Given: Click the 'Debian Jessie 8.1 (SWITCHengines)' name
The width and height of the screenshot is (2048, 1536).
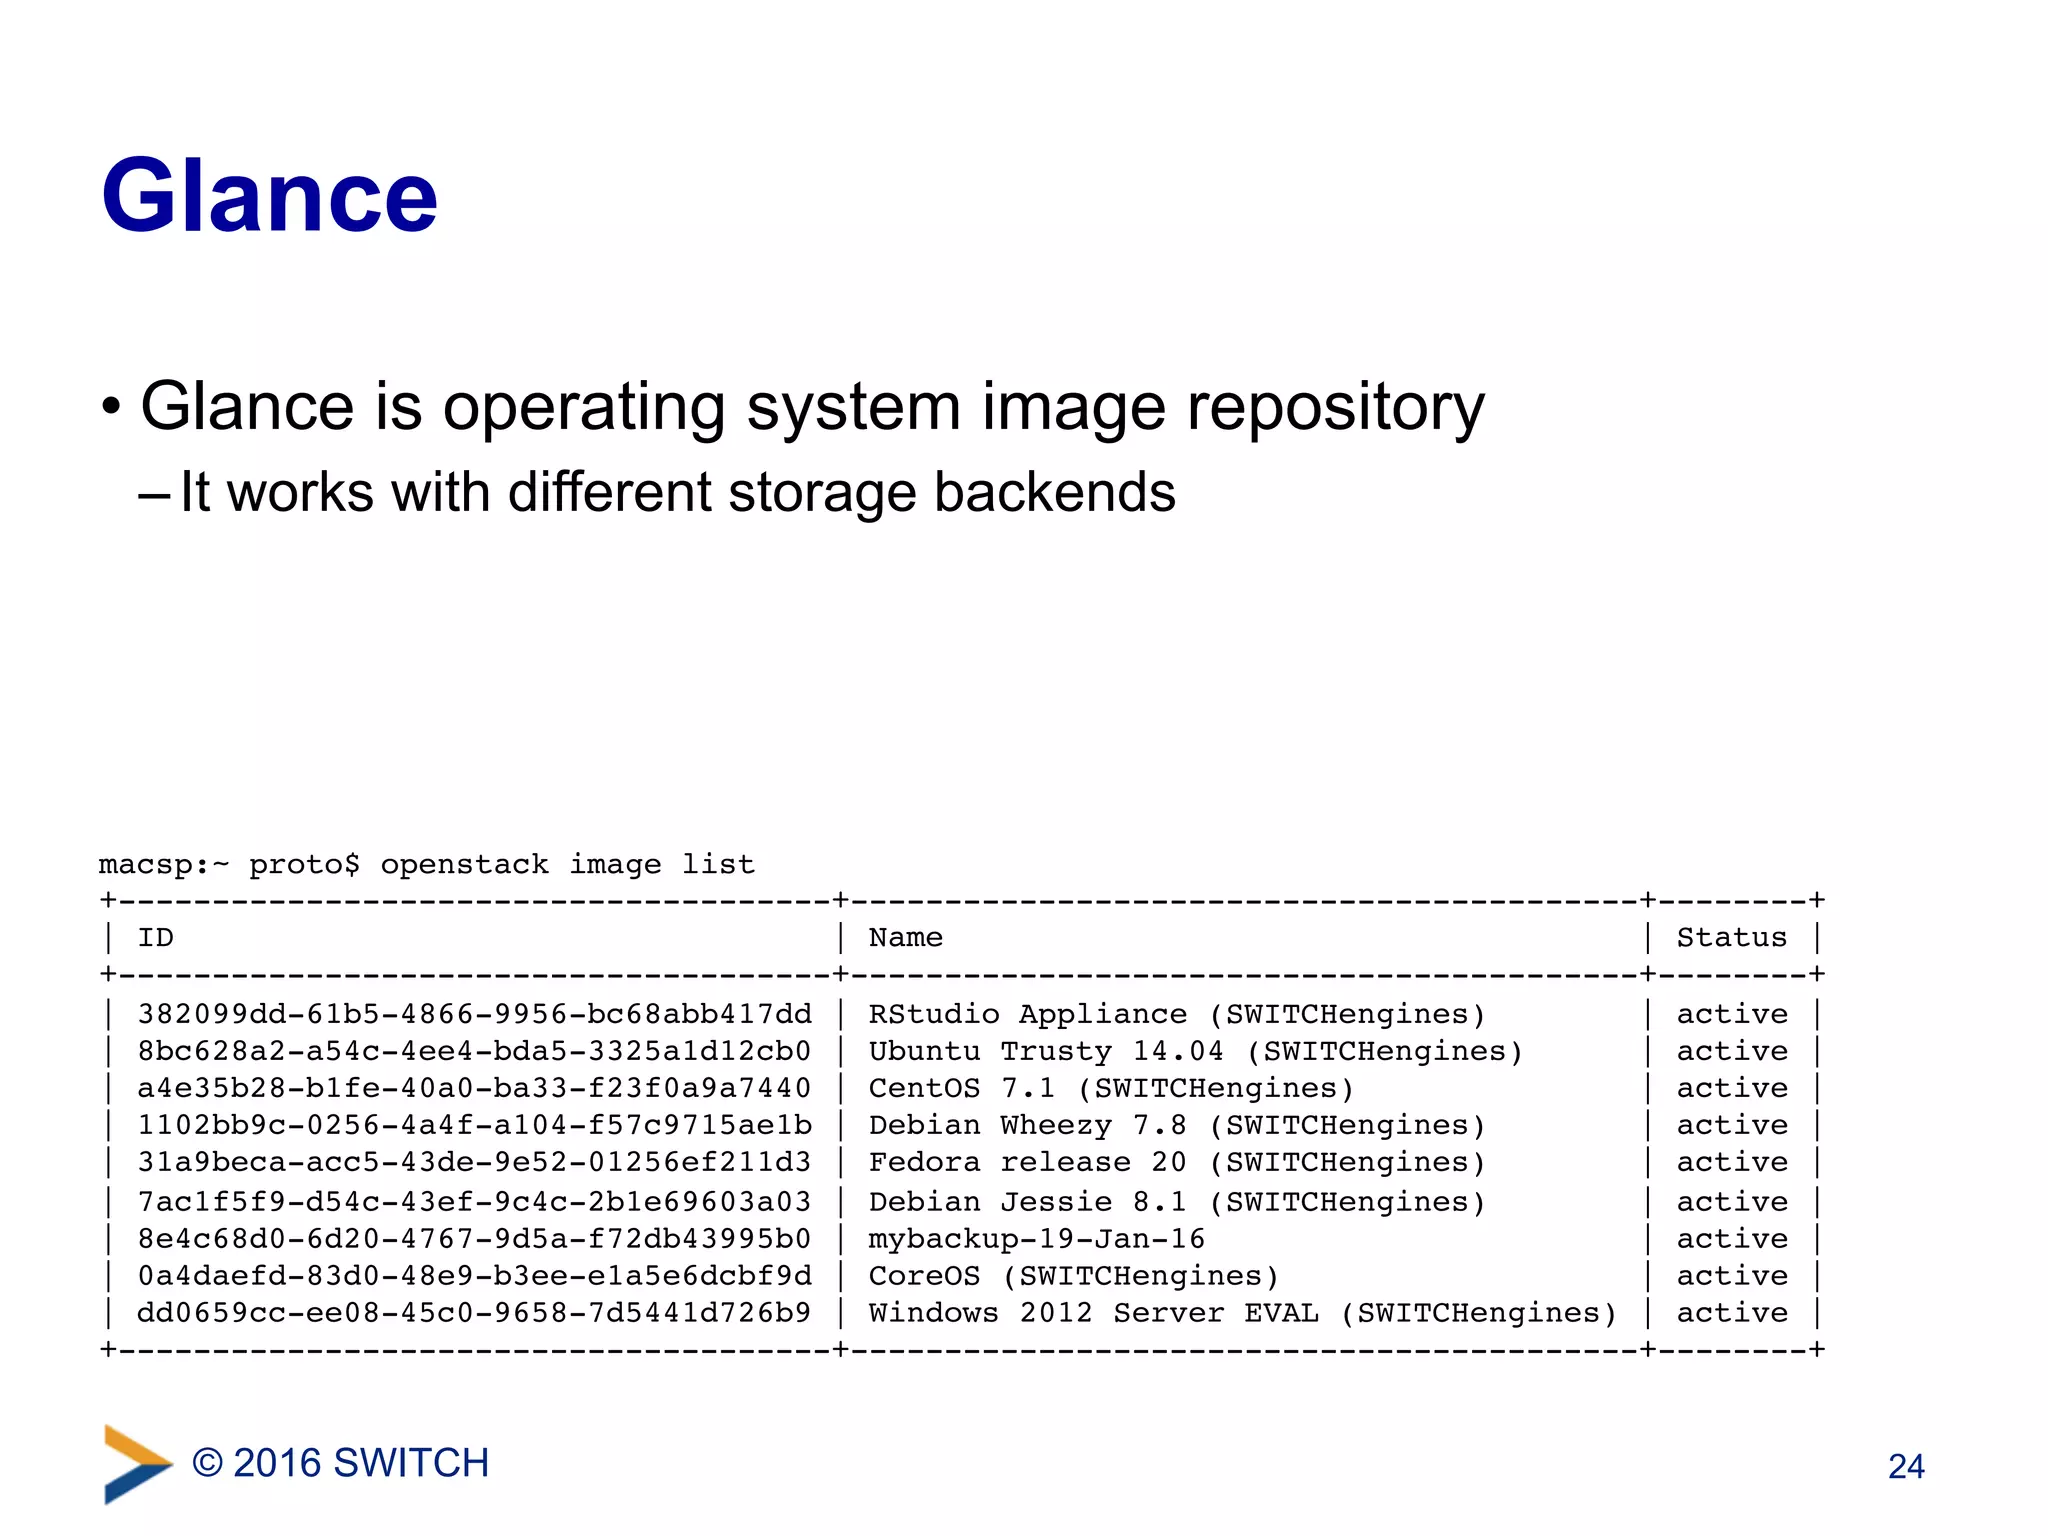Looking at the screenshot, I should click(1177, 1203).
